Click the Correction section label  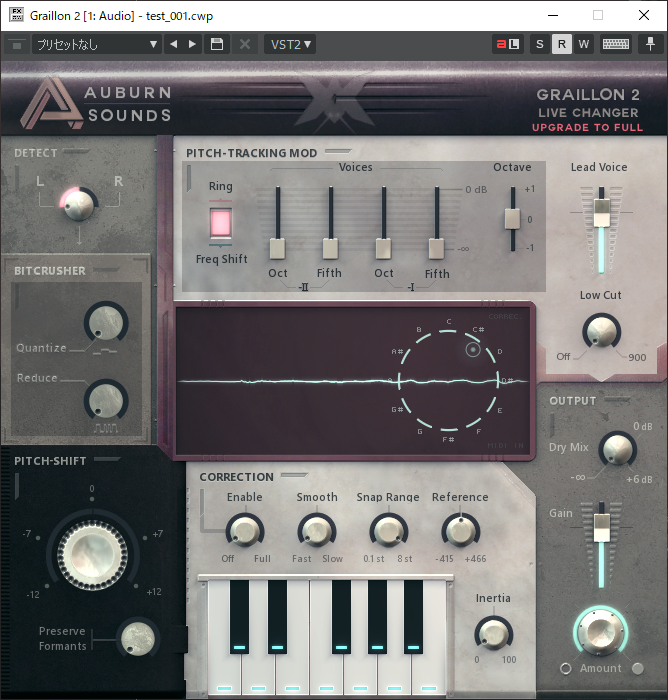(236, 477)
